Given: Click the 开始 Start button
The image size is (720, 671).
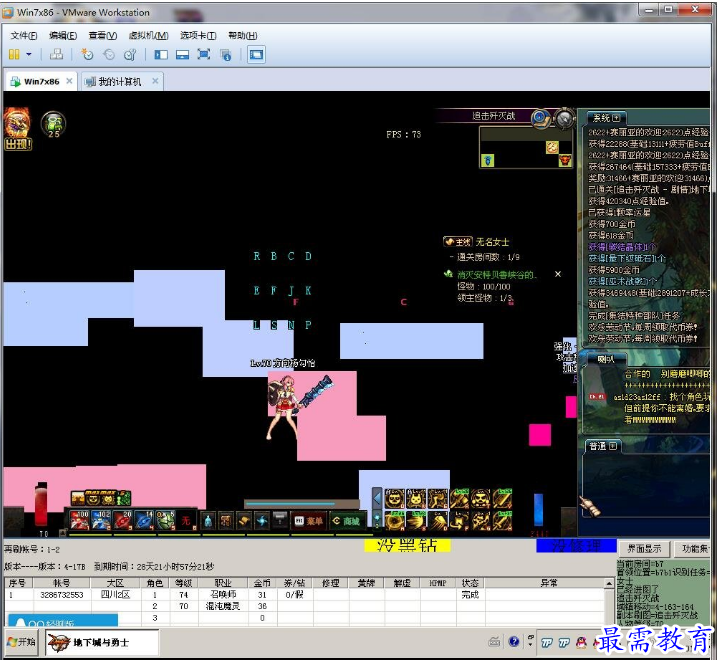Looking at the screenshot, I should click(x=21, y=642).
